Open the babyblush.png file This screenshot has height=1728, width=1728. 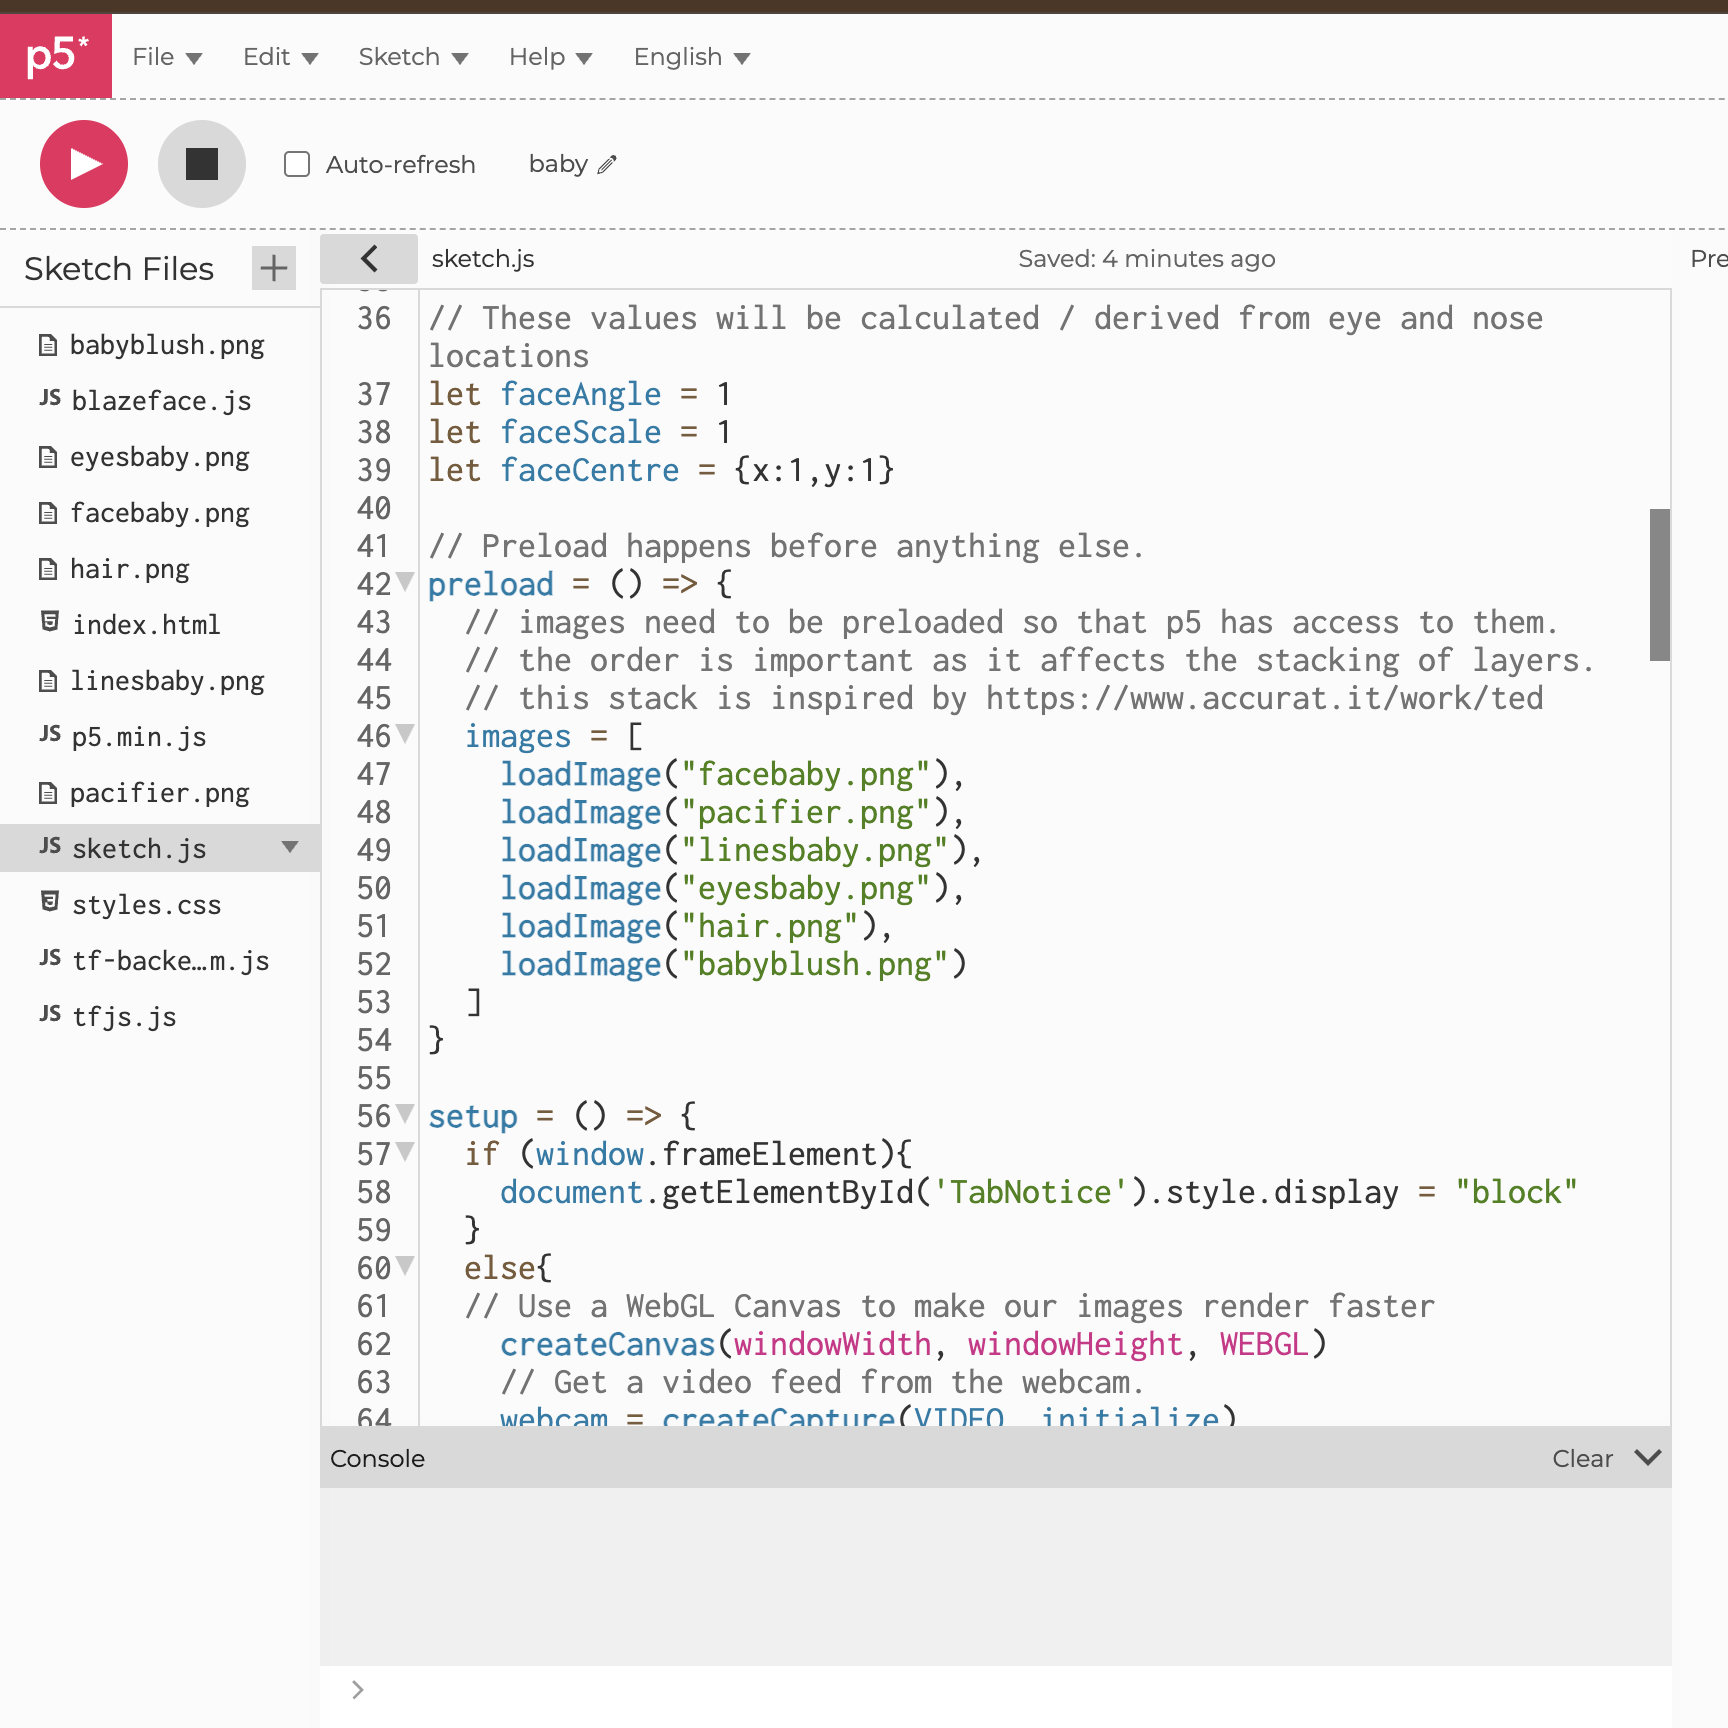pyautogui.click(x=166, y=345)
